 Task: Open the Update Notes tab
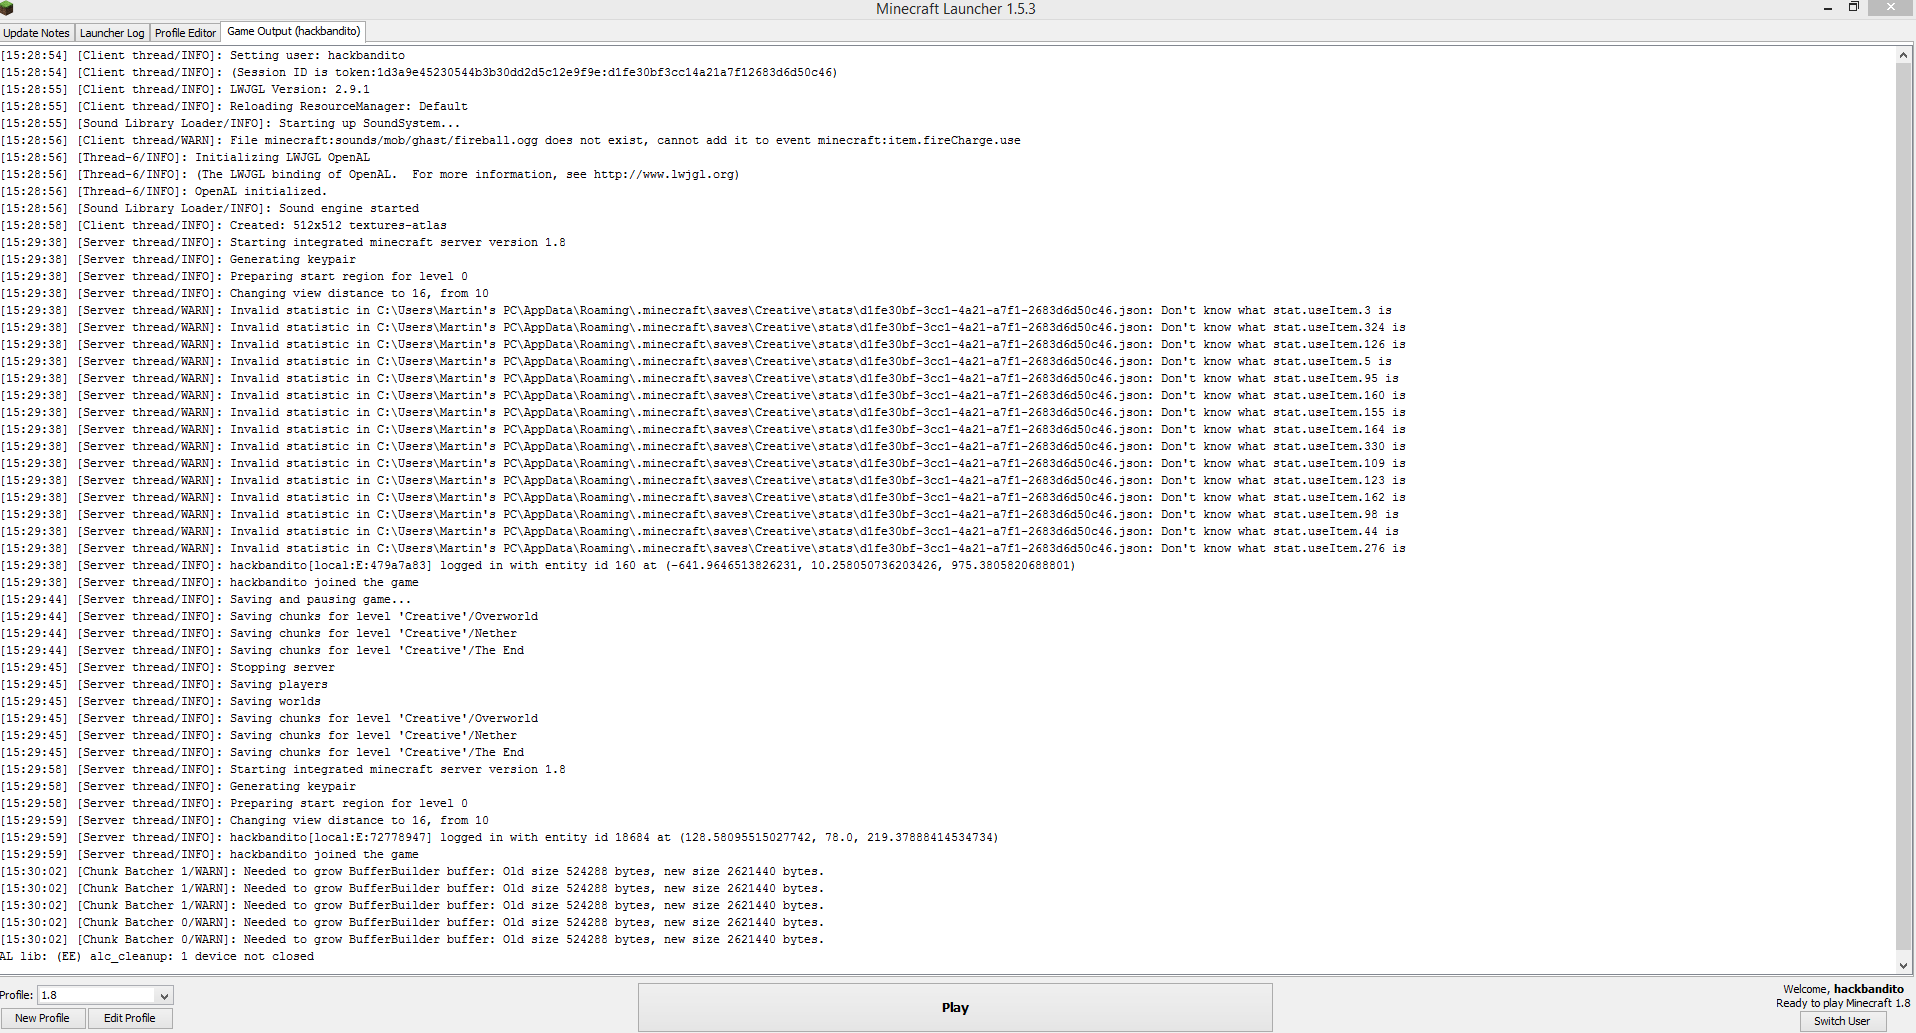pos(37,33)
